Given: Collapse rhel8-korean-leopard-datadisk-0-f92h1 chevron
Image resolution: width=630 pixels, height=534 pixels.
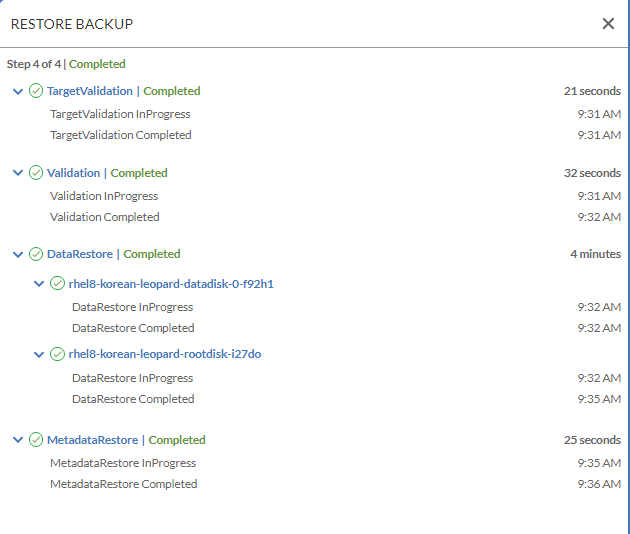Looking at the screenshot, I should pos(39,284).
